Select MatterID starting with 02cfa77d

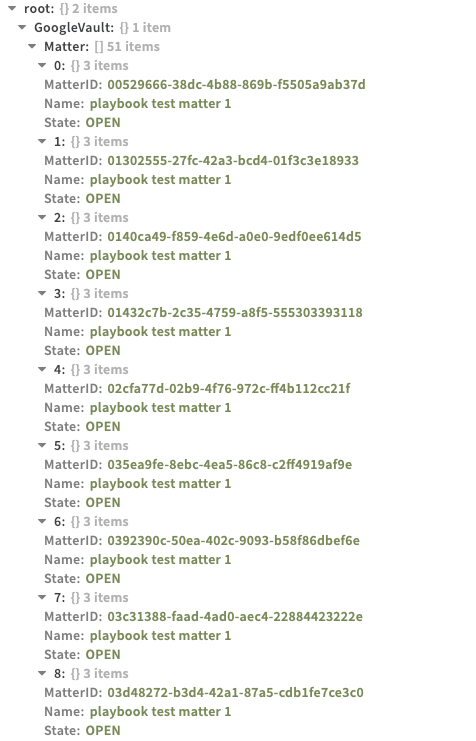click(x=229, y=388)
